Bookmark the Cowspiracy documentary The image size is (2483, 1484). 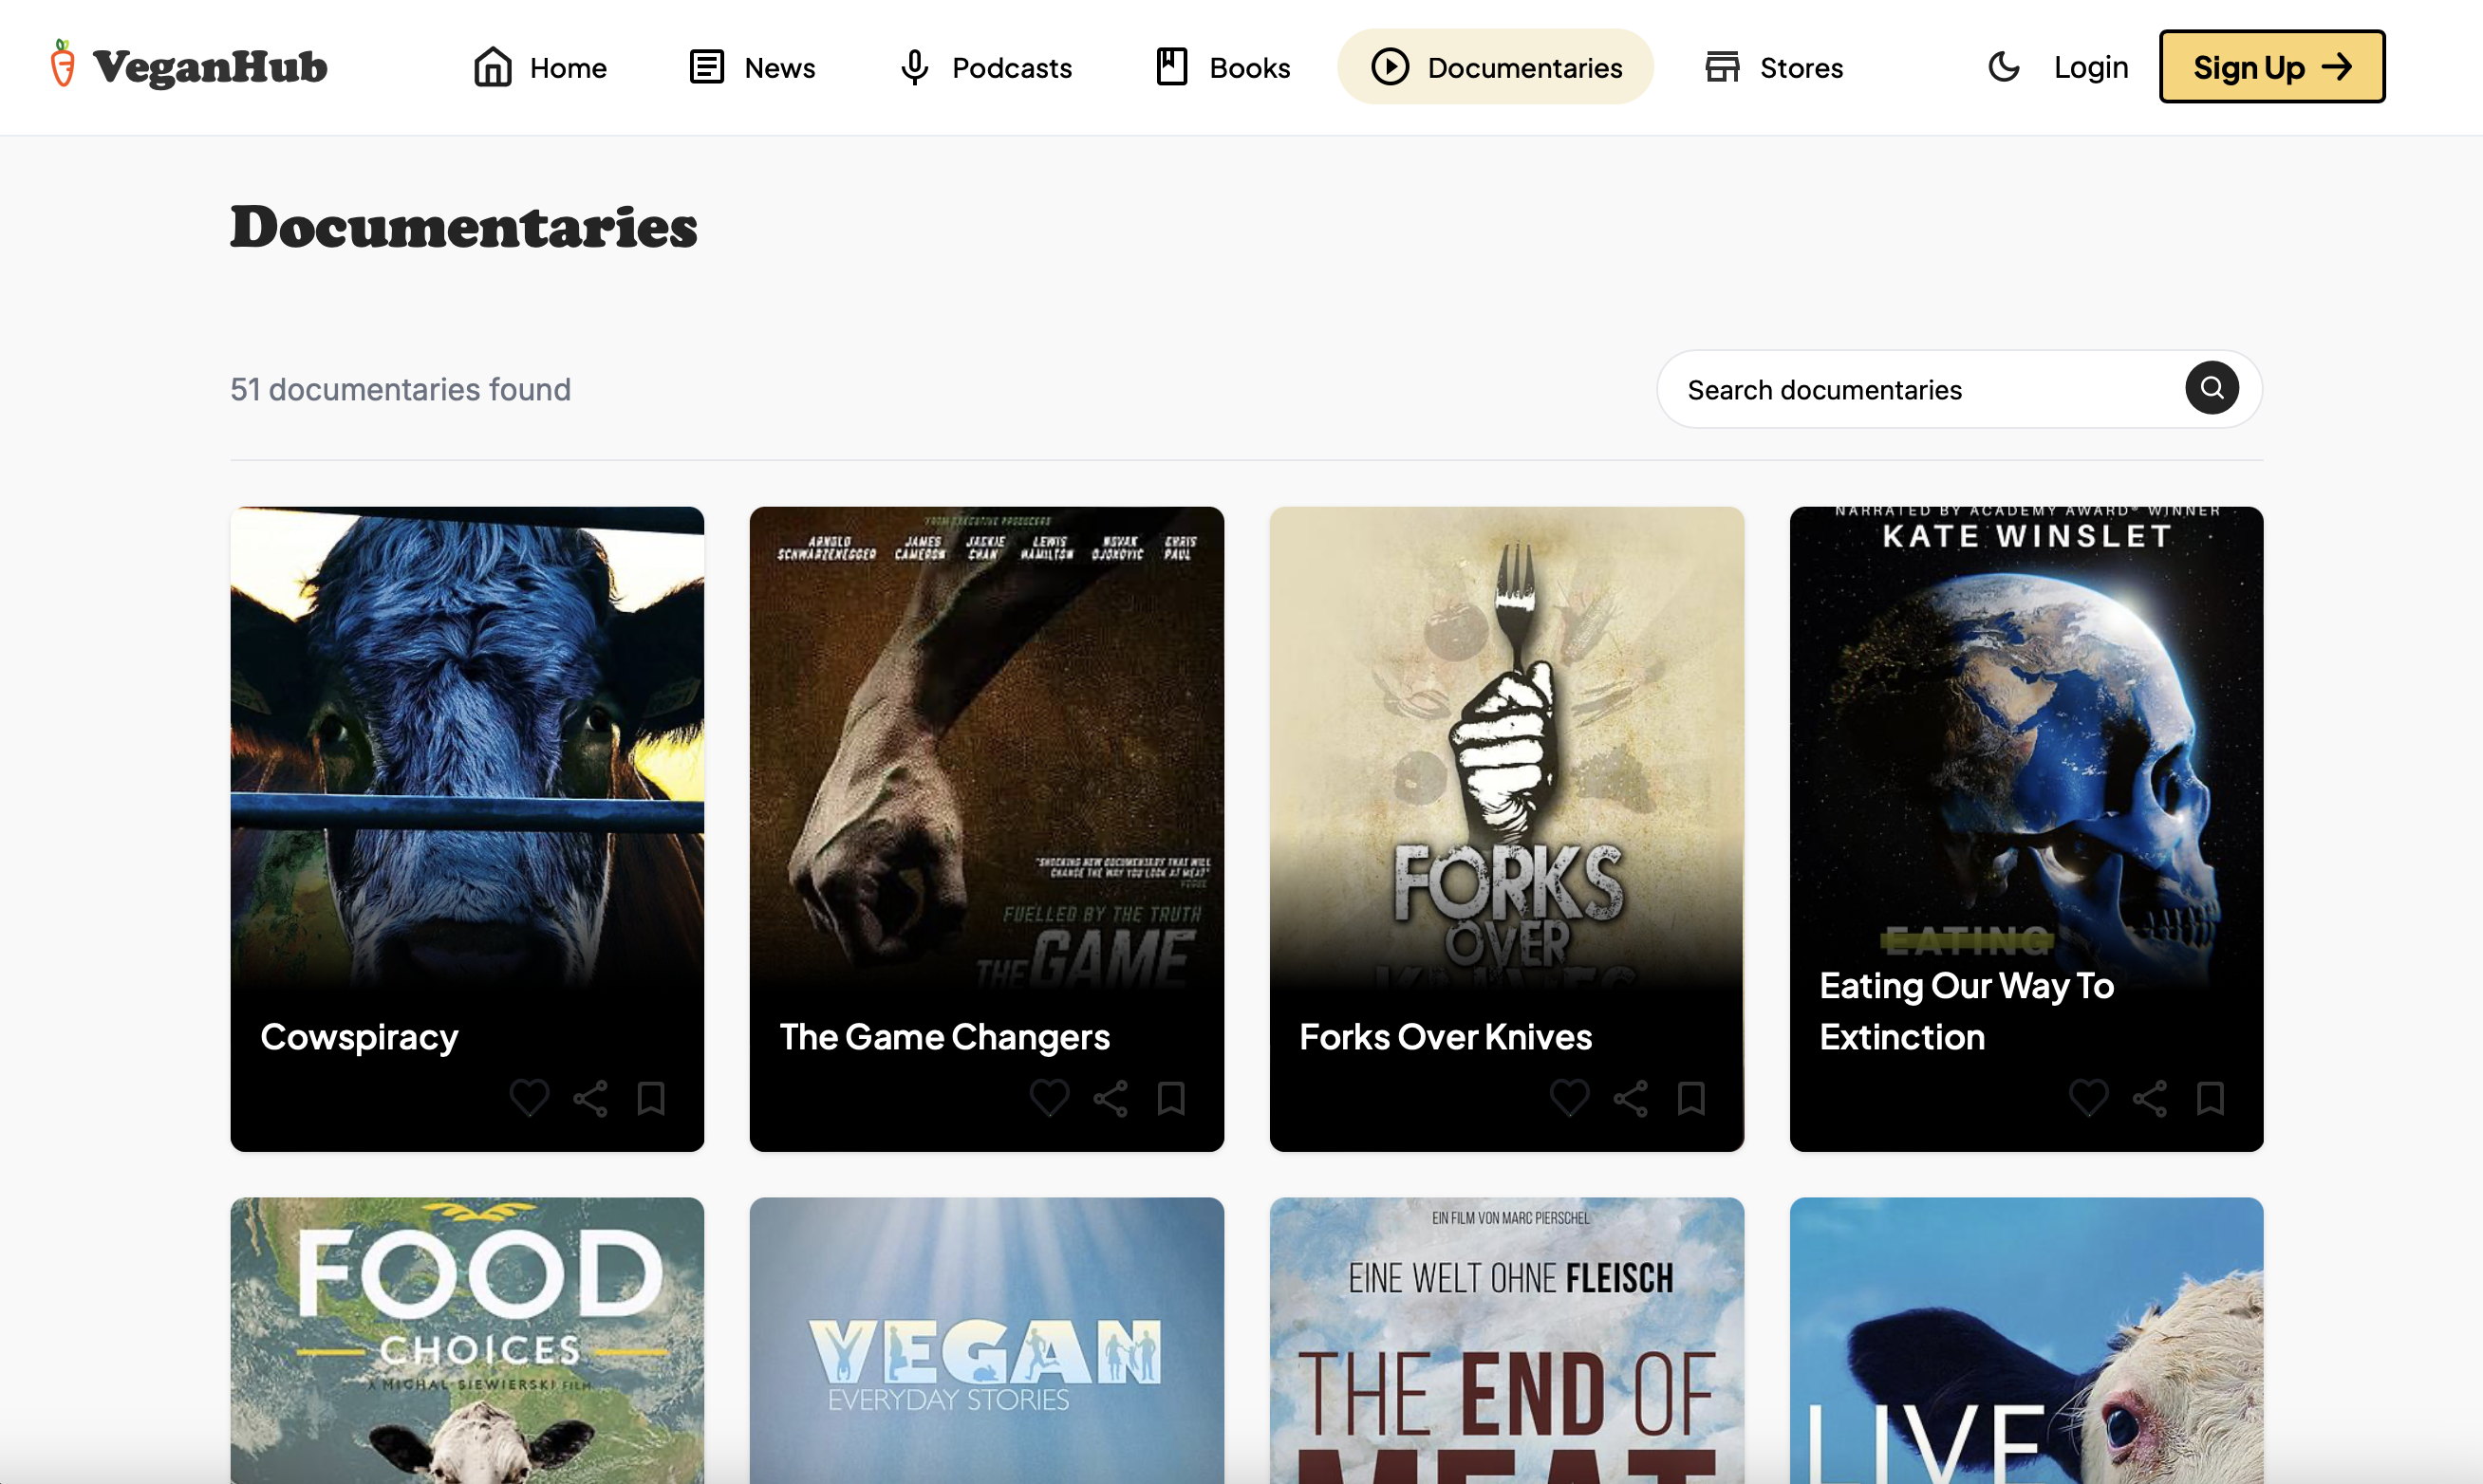pyautogui.click(x=651, y=1098)
